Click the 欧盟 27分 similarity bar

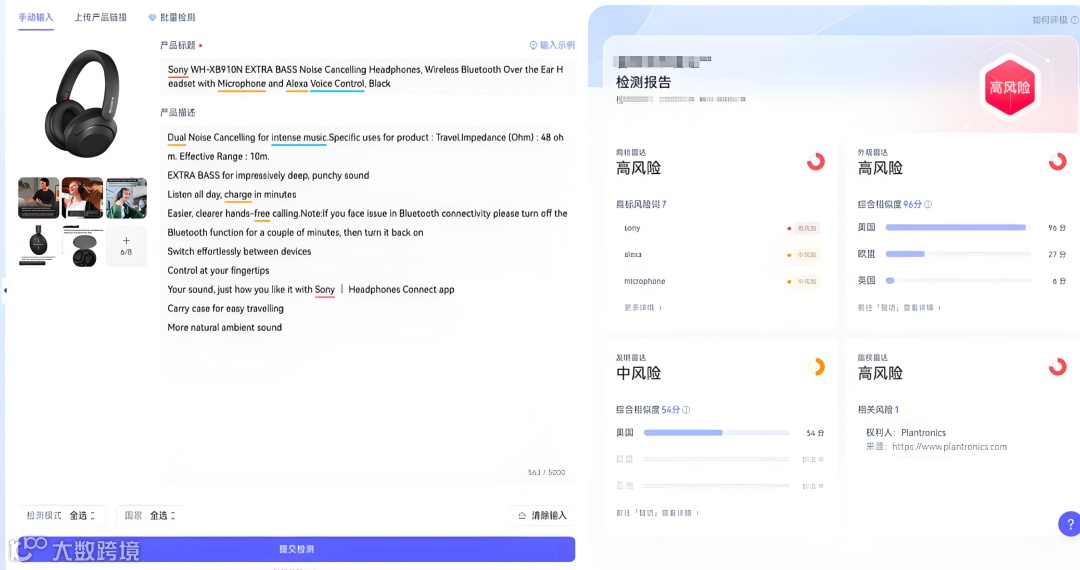[x=958, y=254]
